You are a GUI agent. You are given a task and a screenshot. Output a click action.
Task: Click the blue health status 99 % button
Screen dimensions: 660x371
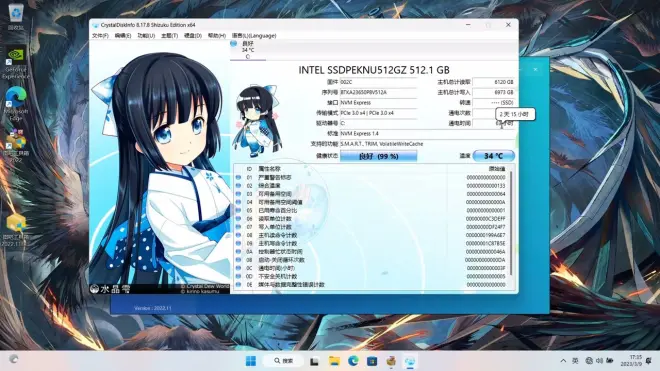pyautogui.click(x=378, y=156)
